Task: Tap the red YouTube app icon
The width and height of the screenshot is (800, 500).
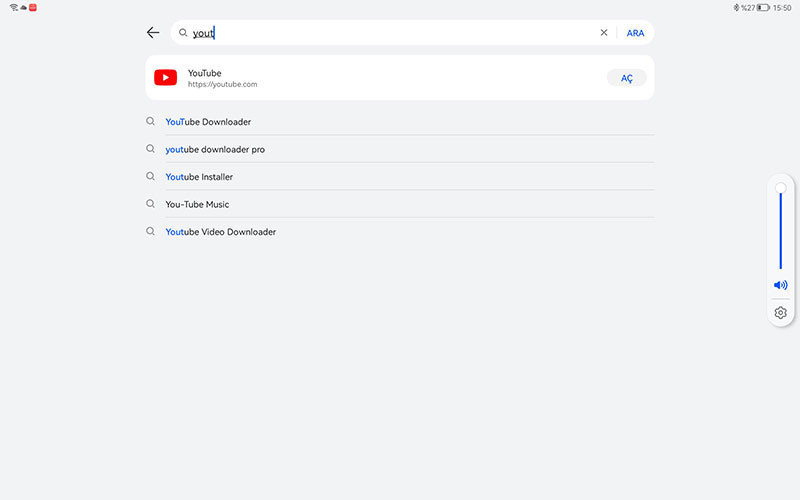Action: coord(165,78)
